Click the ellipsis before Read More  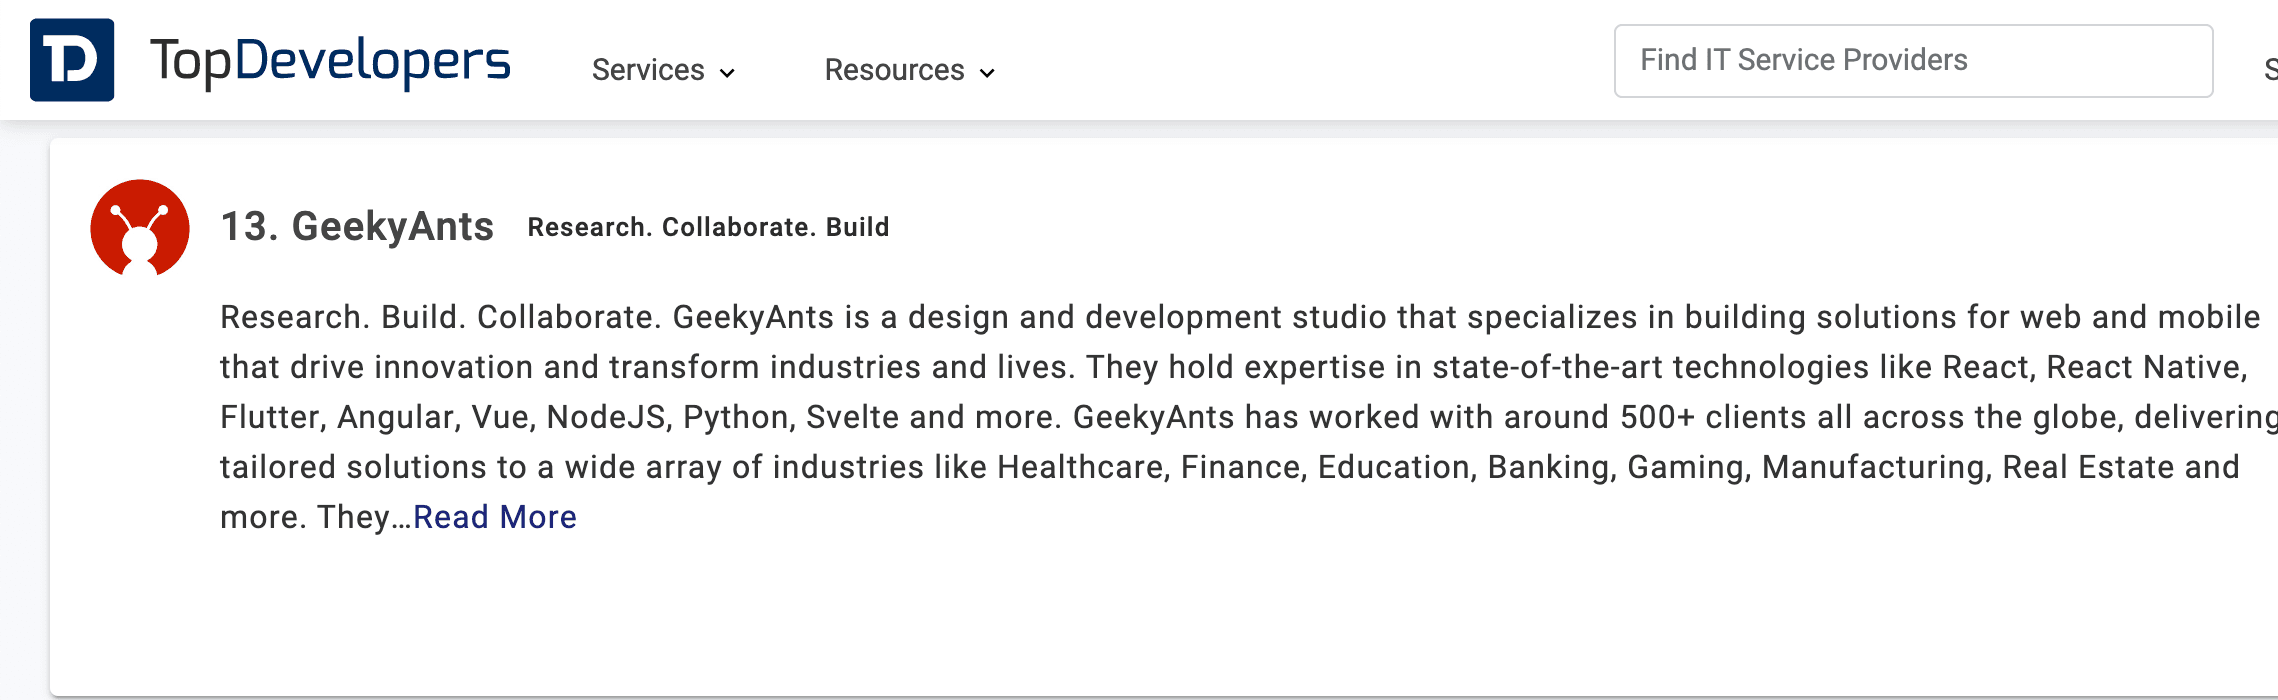401,518
